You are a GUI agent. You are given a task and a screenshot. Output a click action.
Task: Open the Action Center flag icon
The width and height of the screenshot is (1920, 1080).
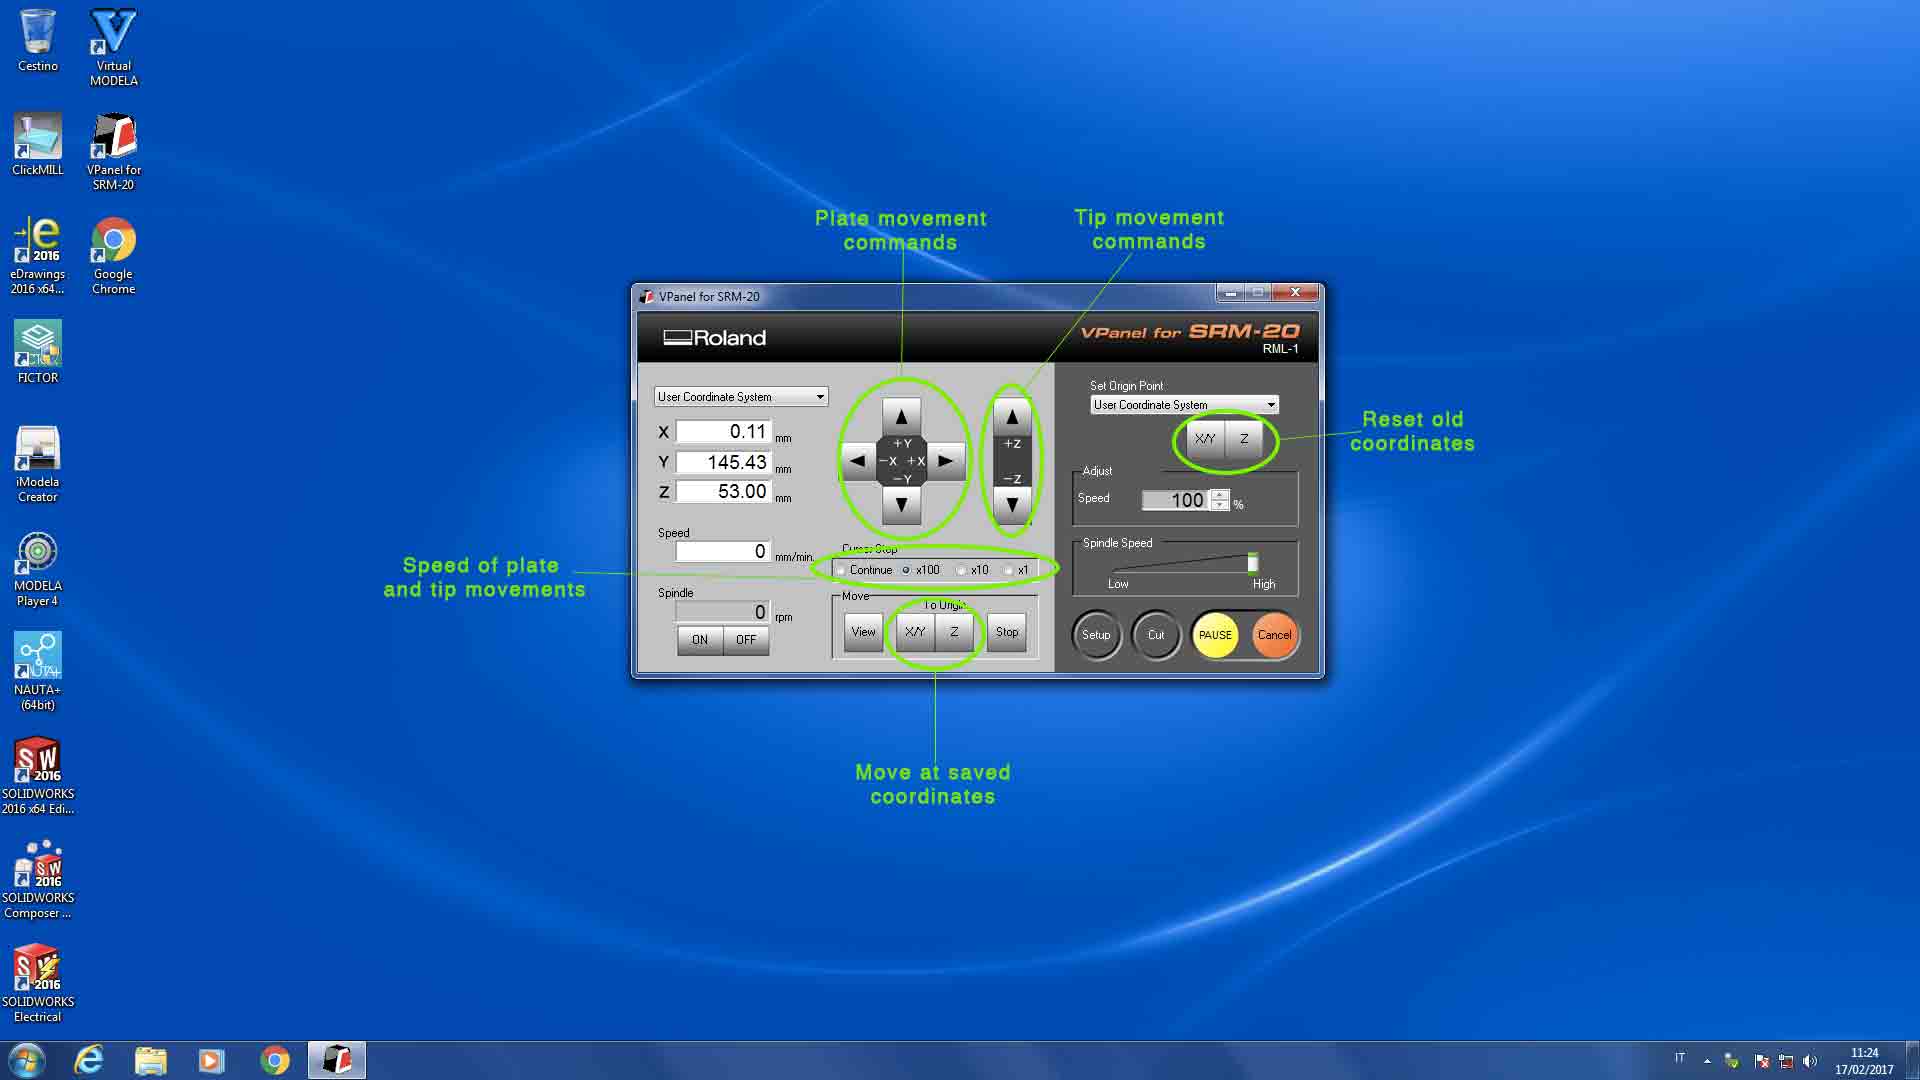1762,1061
